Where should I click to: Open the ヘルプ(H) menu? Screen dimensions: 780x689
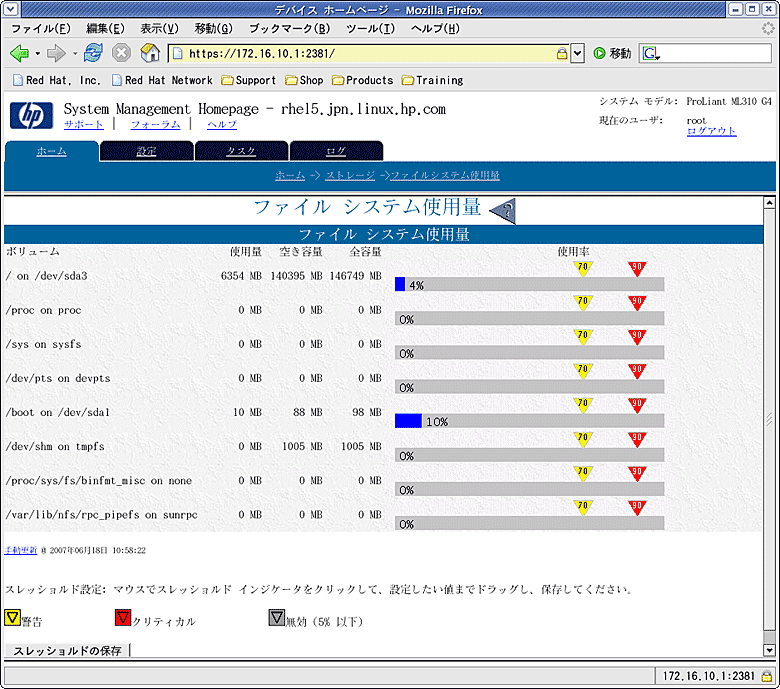(435, 28)
